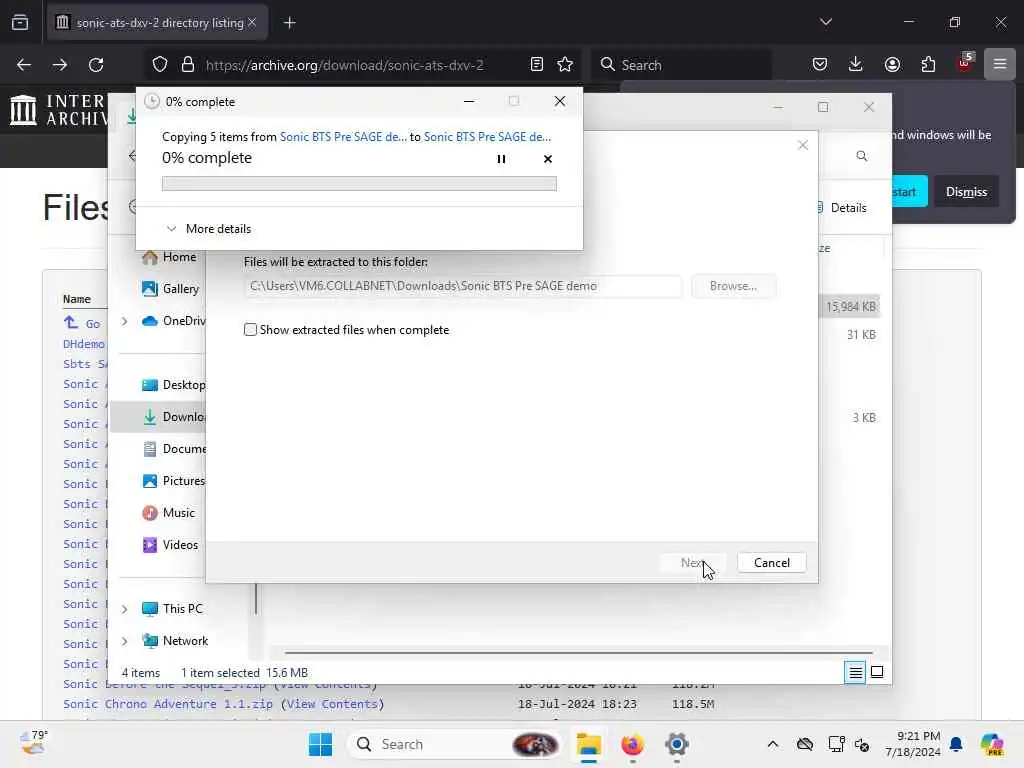Click Explorer horizontal scrollbar
The image size is (1024, 768).
[578, 652]
